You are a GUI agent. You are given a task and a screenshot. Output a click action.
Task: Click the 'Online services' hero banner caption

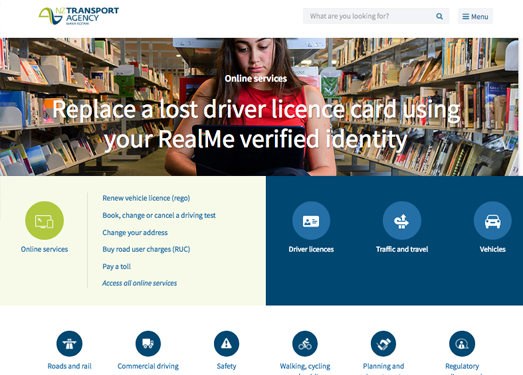pyautogui.click(x=256, y=78)
